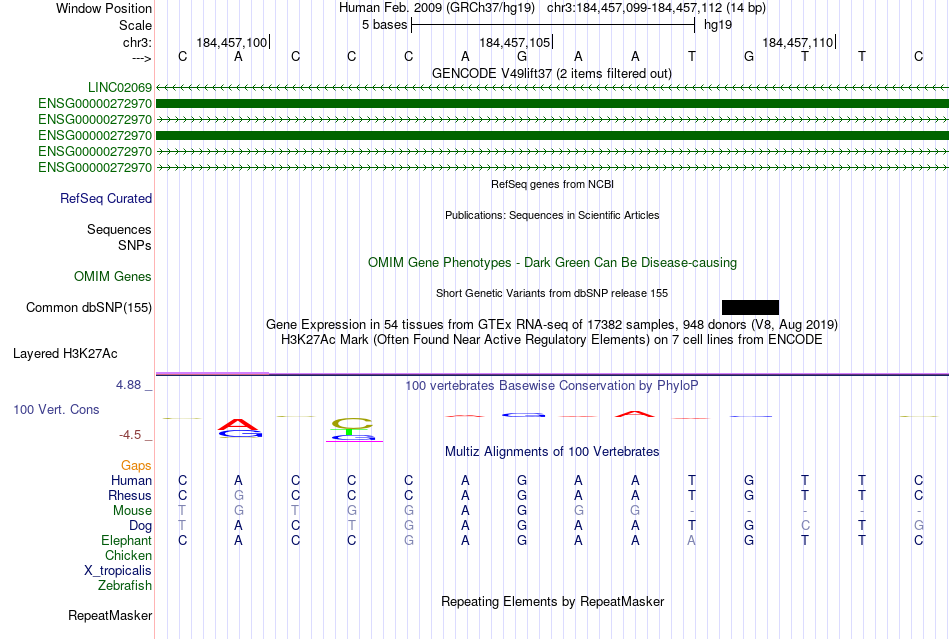Image resolution: width=950 pixels, height=639 pixels.
Task: Click the SNPs track label
Action: tap(135, 245)
